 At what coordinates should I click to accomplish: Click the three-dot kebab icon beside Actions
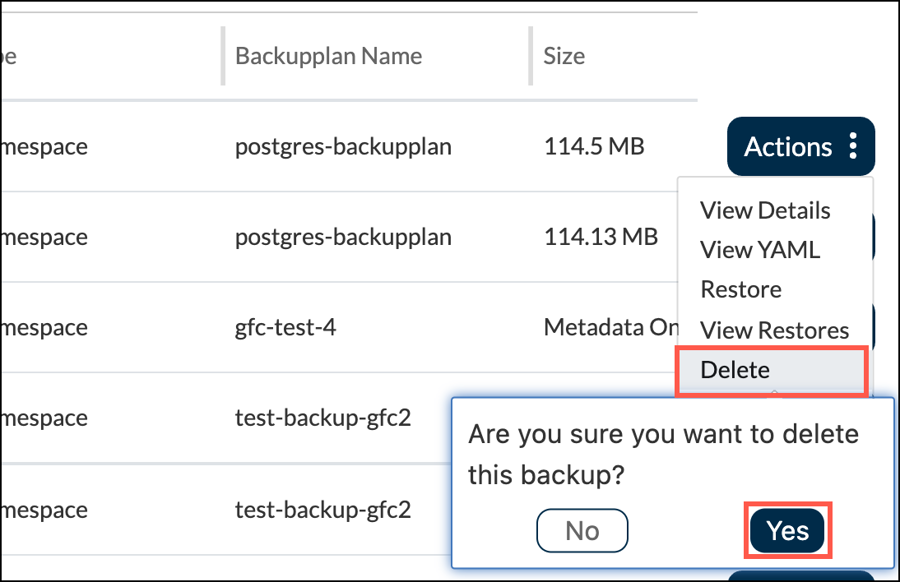point(853,147)
